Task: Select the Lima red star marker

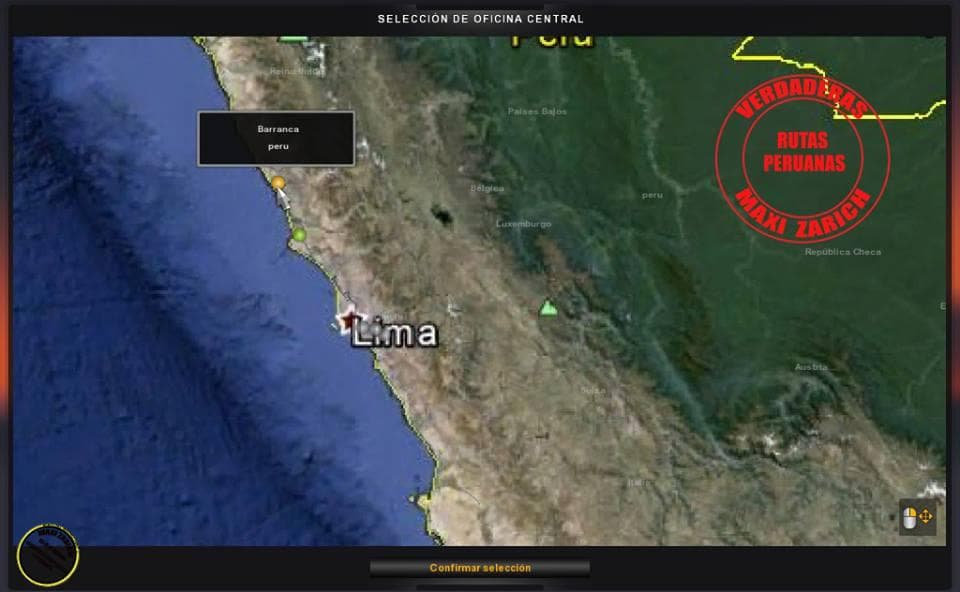Action: 349,320
